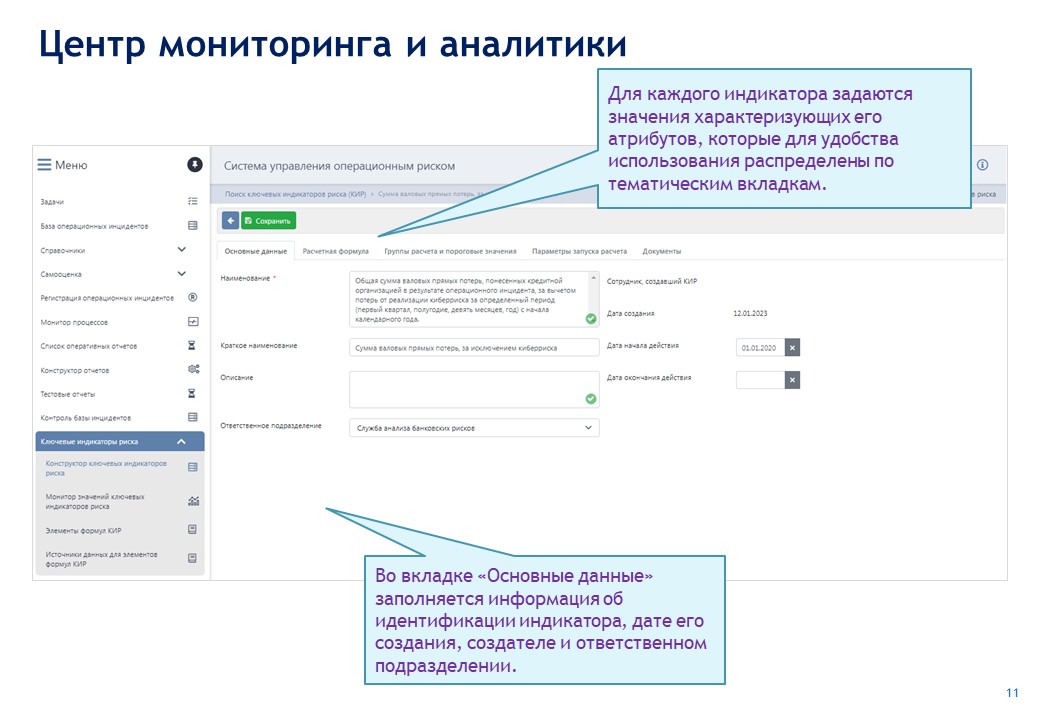Click the info icon in header
The image size is (1040, 720).
point(983,164)
